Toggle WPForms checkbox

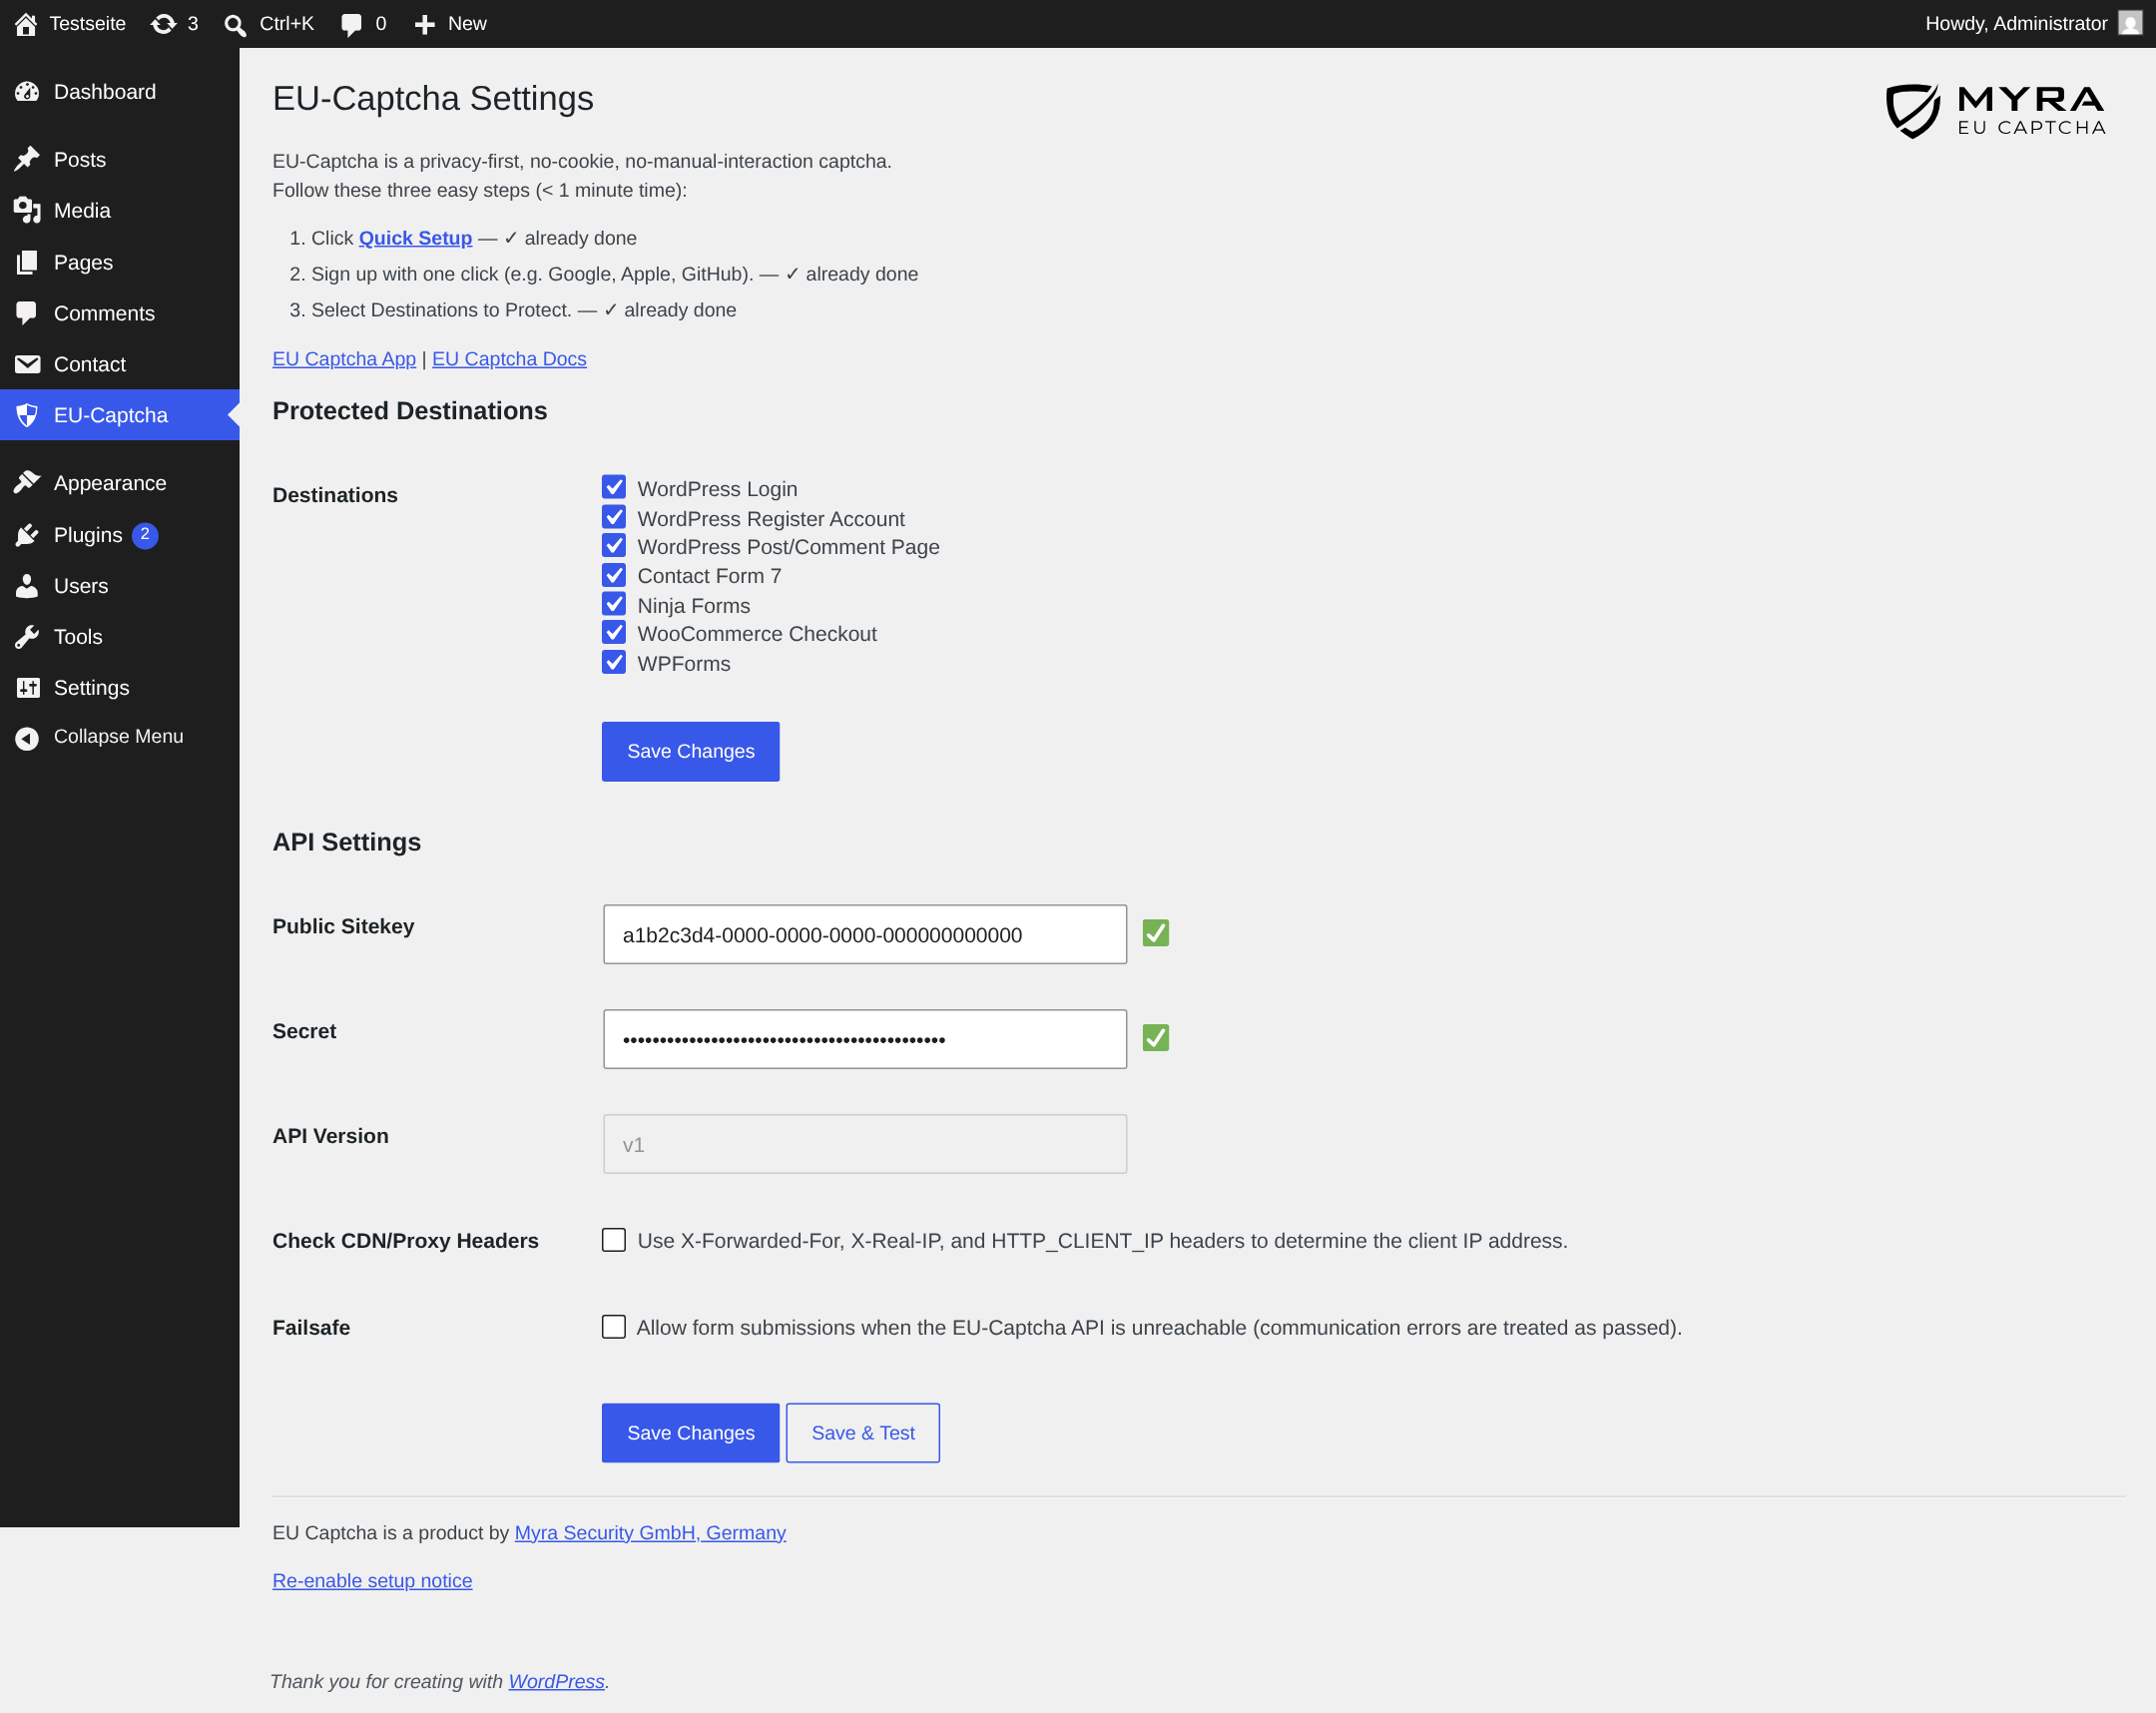[614, 662]
